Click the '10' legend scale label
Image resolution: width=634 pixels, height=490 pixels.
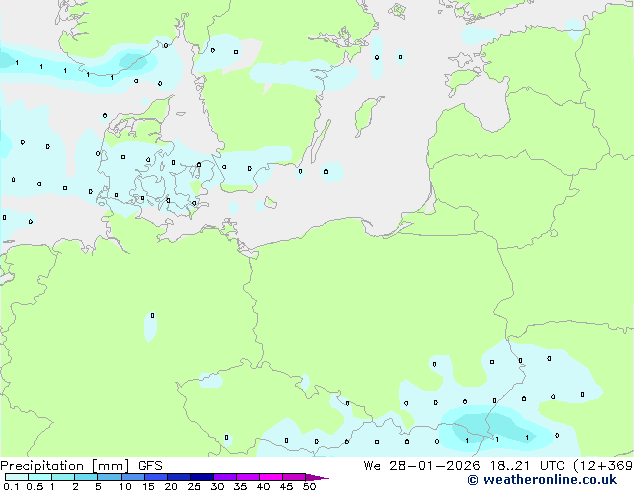click(x=125, y=486)
